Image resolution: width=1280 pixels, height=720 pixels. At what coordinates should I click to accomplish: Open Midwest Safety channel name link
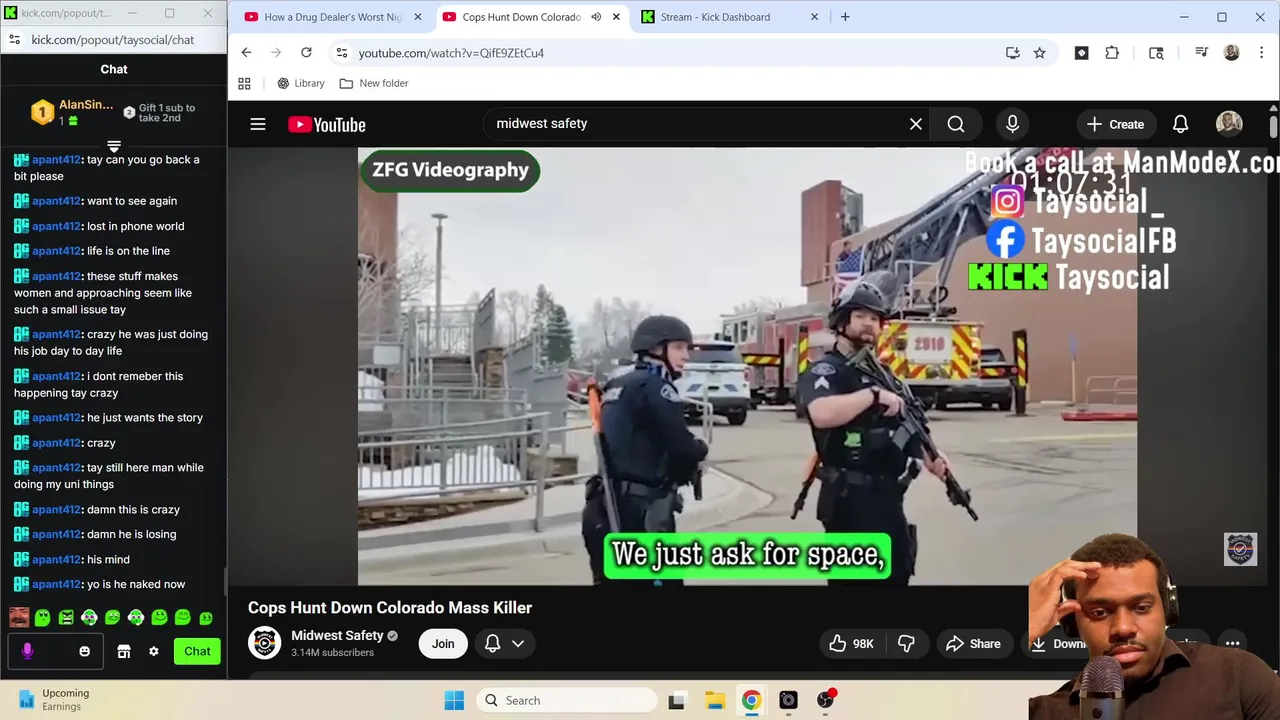337,636
